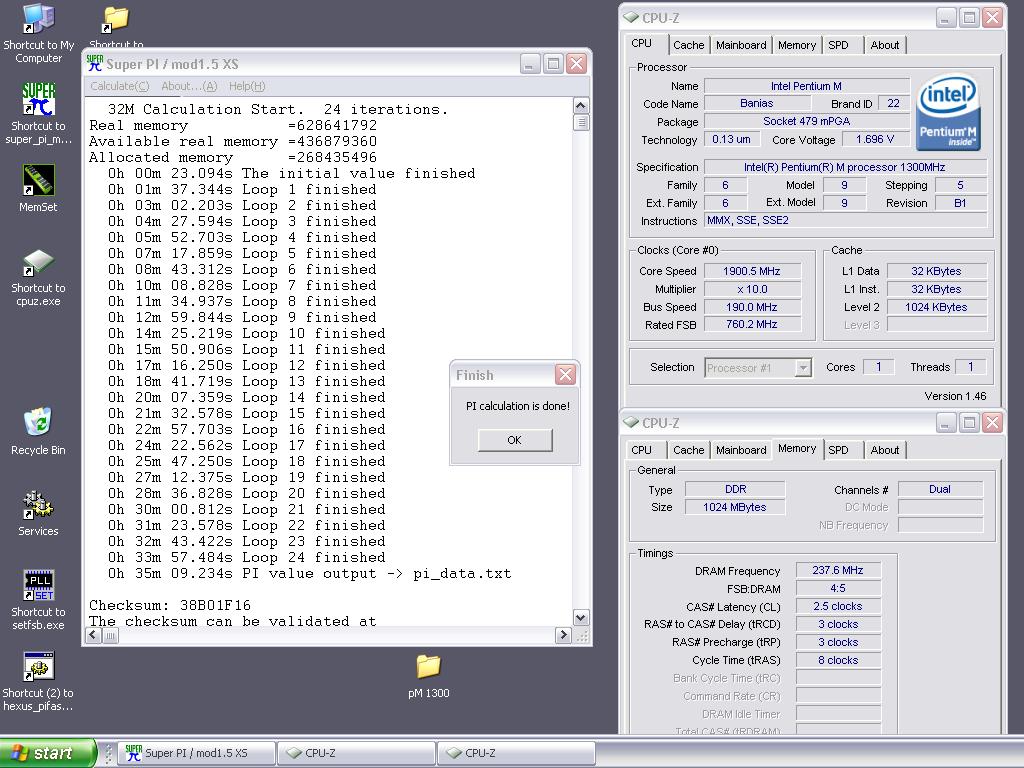The height and width of the screenshot is (768, 1024).
Task: Click the Core Speed value 1900.5 MHz
Action: pyautogui.click(x=752, y=271)
